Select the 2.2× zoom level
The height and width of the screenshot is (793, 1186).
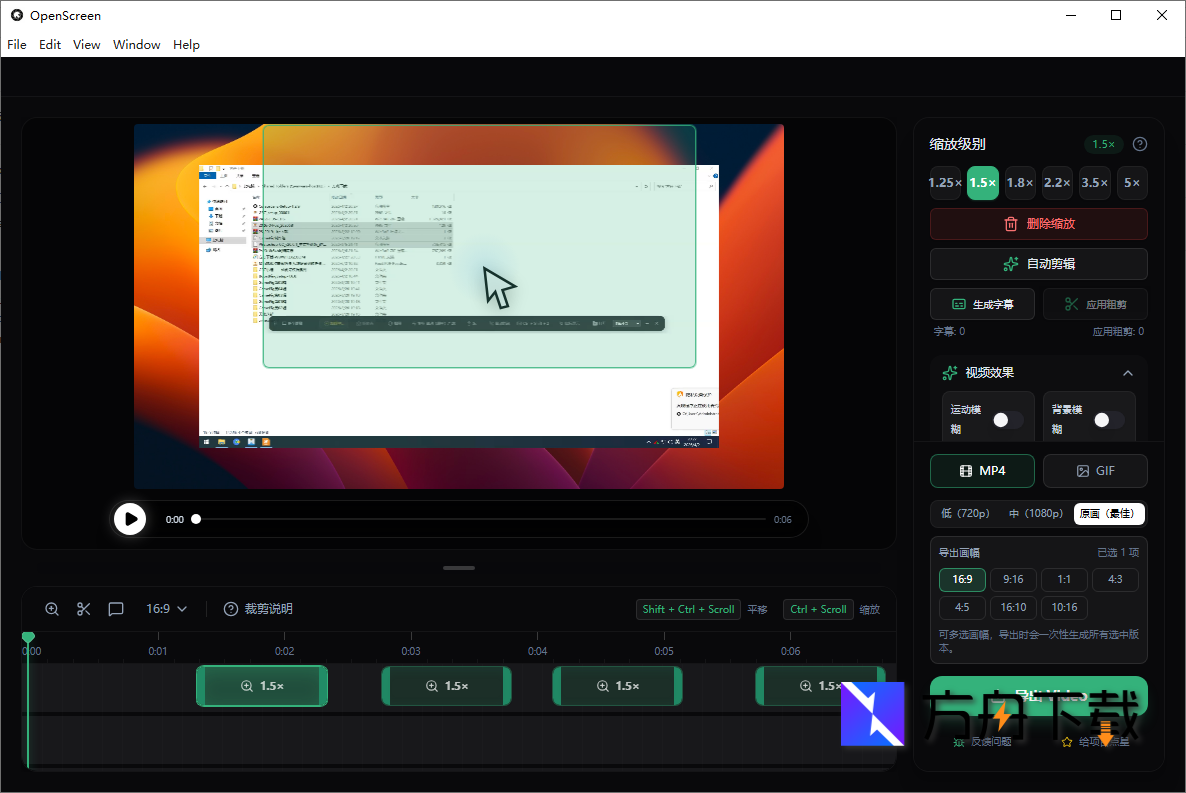1057,183
